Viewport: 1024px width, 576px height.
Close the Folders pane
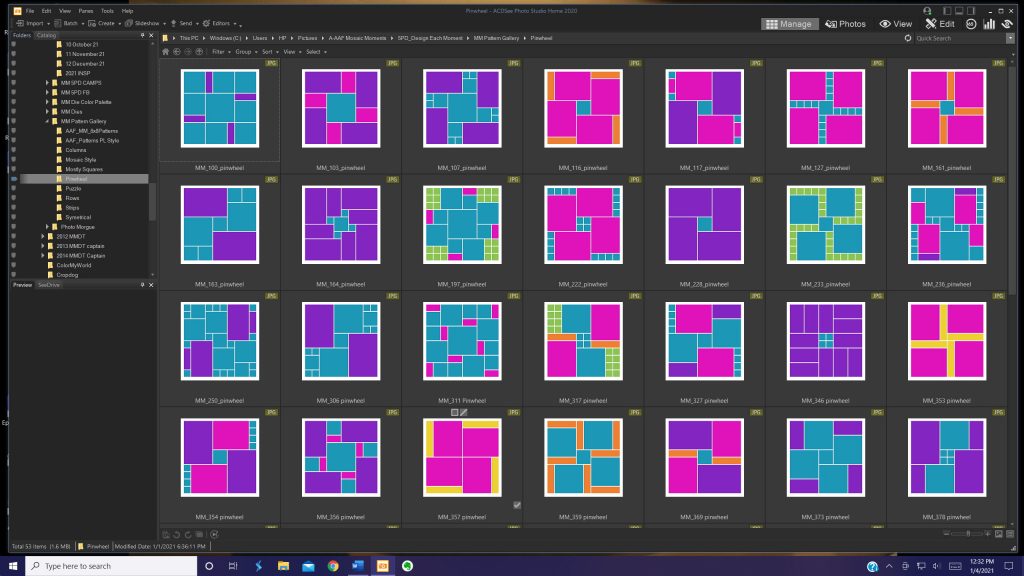[152, 35]
